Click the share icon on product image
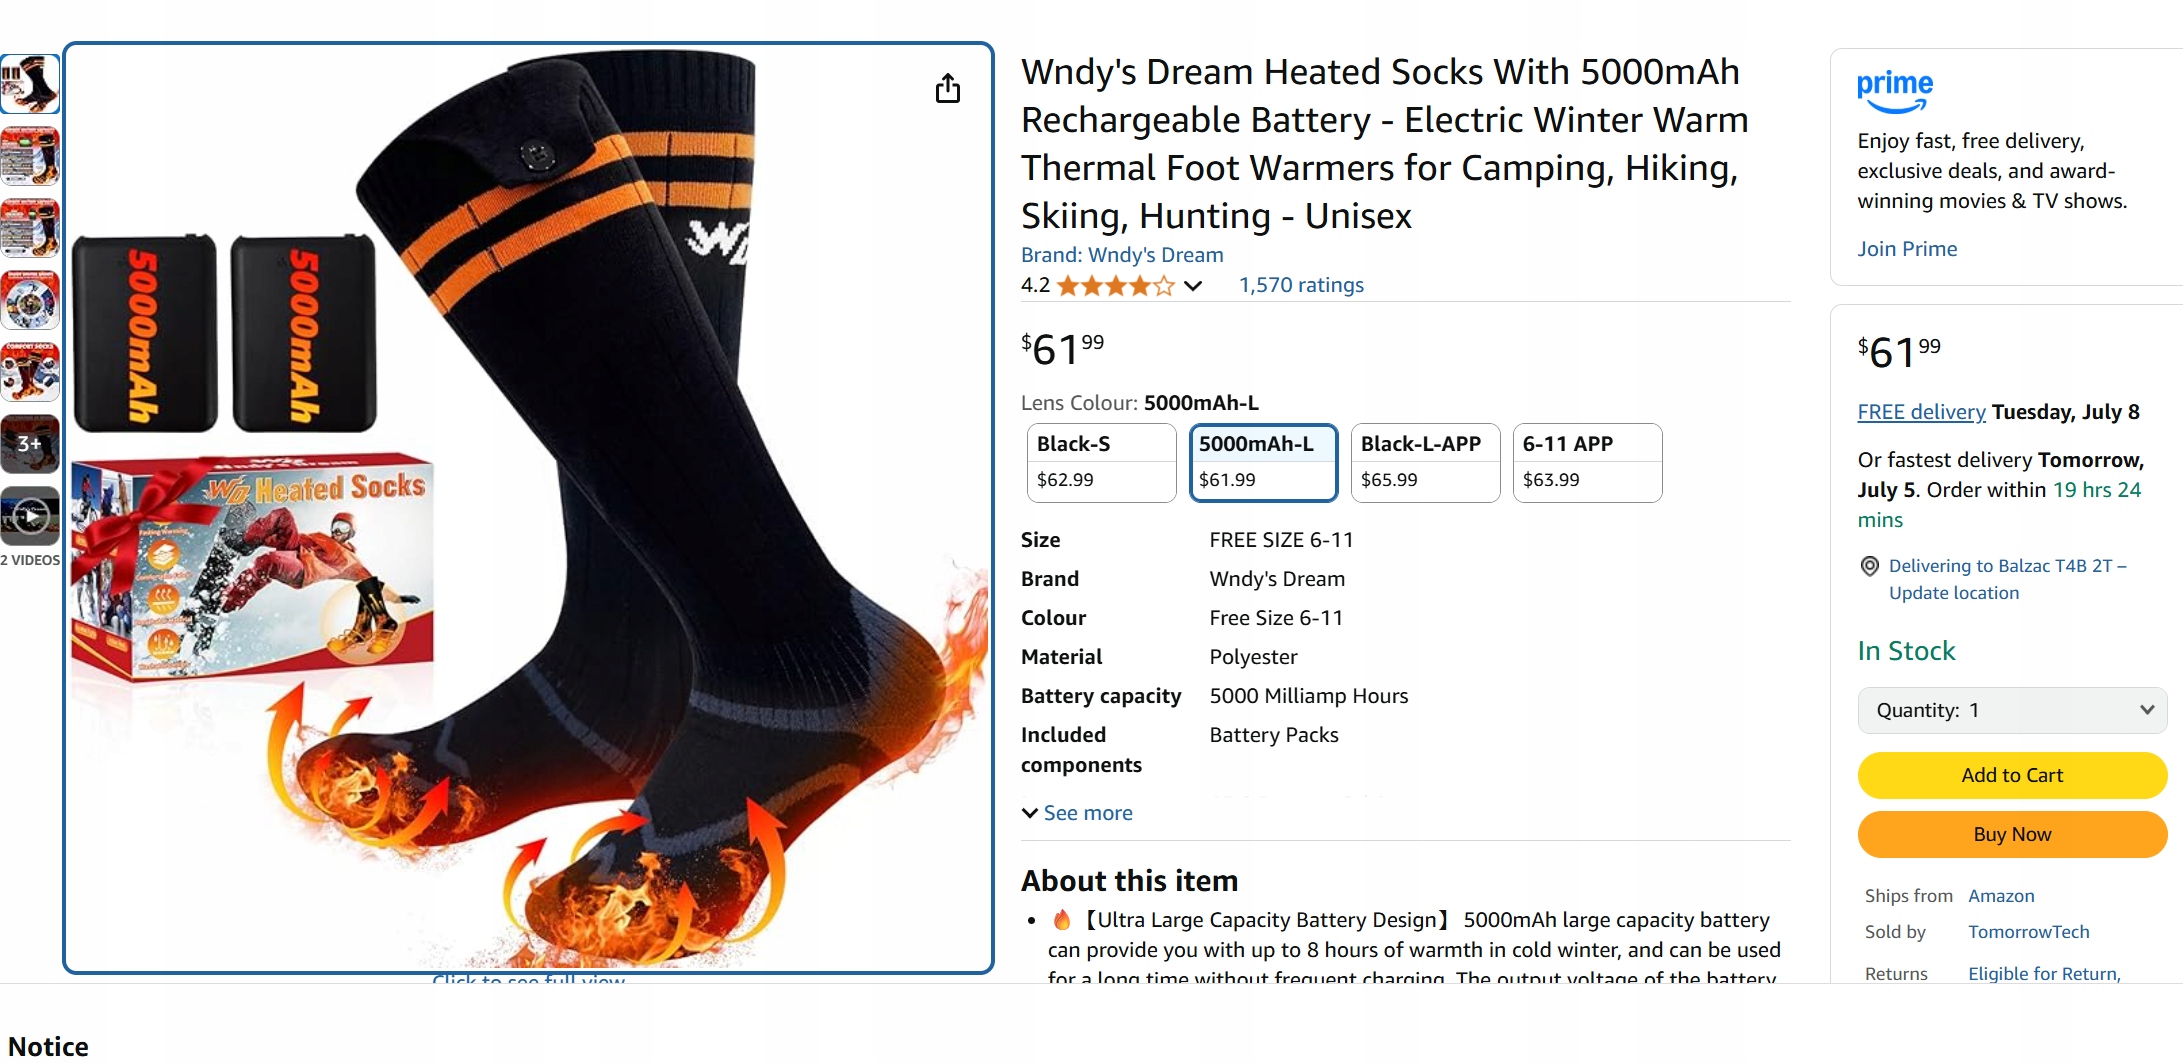The width and height of the screenshot is (2183, 1063). (947, 89)
